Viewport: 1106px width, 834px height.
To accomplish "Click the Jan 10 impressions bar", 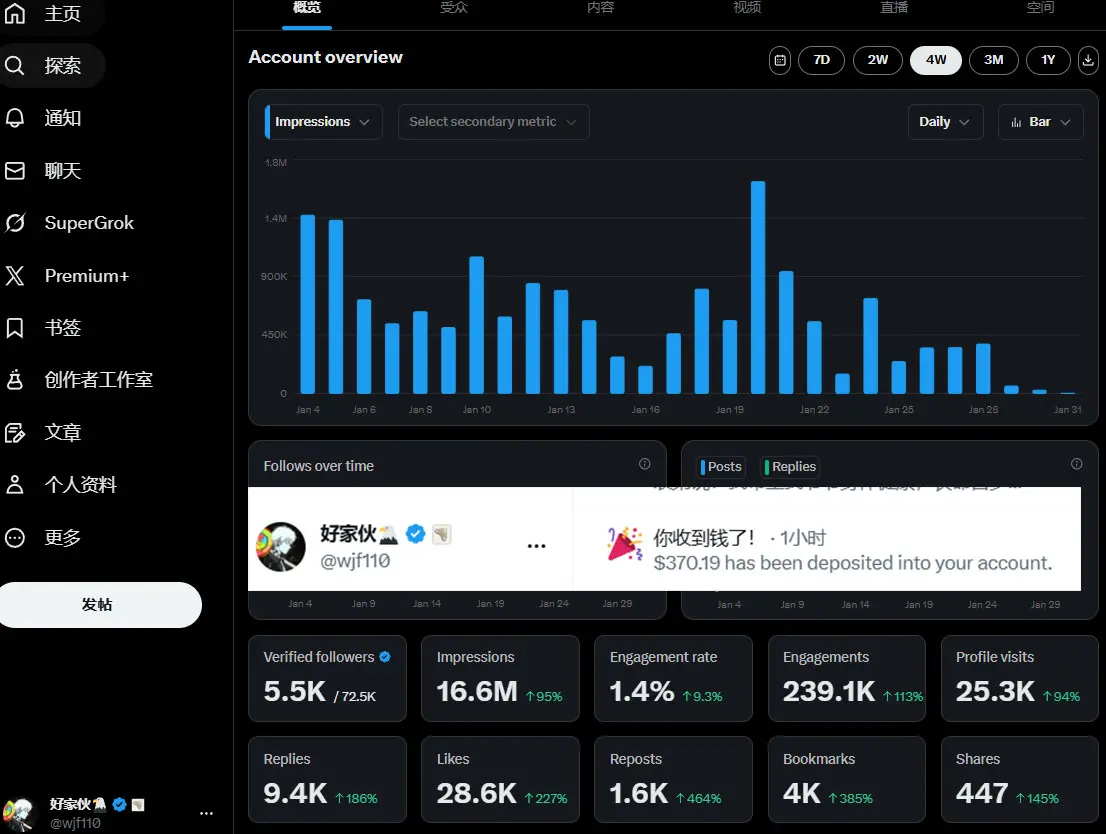I will pyautogui.click(x=476, y=325).
